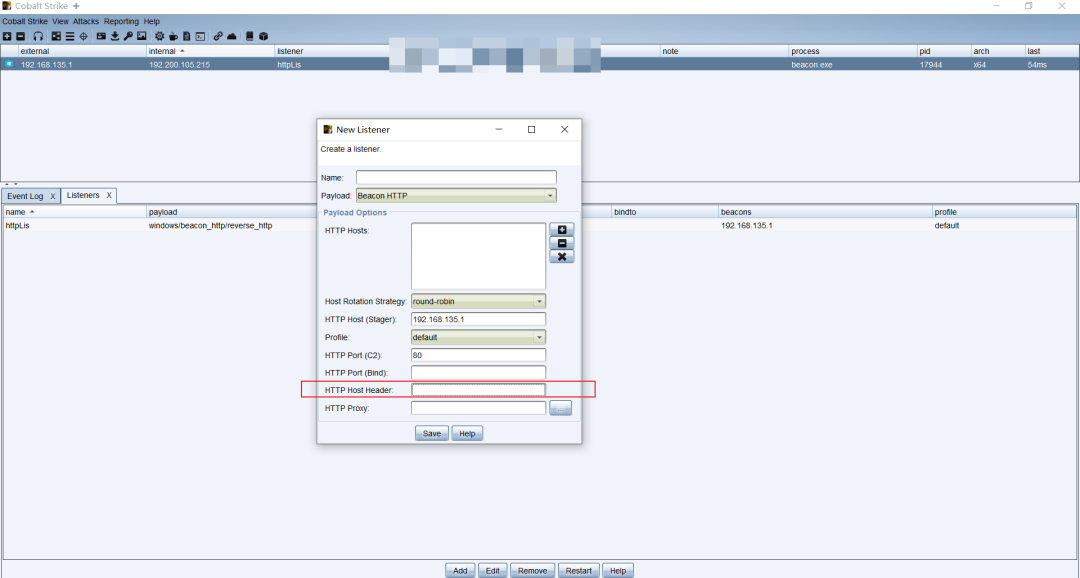
Task: Focus the HTTP Proxy text field
Action: (478, 408)
